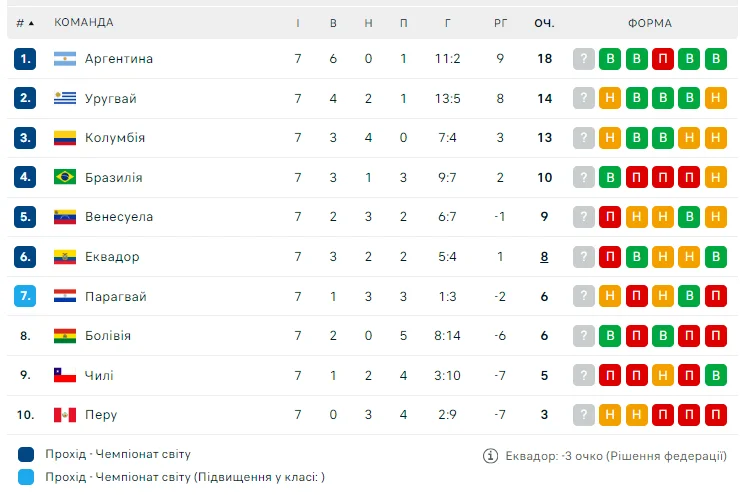Viewport: 747px width, 495px height.
Task: Click the Uruguay flag icon
Action: 65,98
